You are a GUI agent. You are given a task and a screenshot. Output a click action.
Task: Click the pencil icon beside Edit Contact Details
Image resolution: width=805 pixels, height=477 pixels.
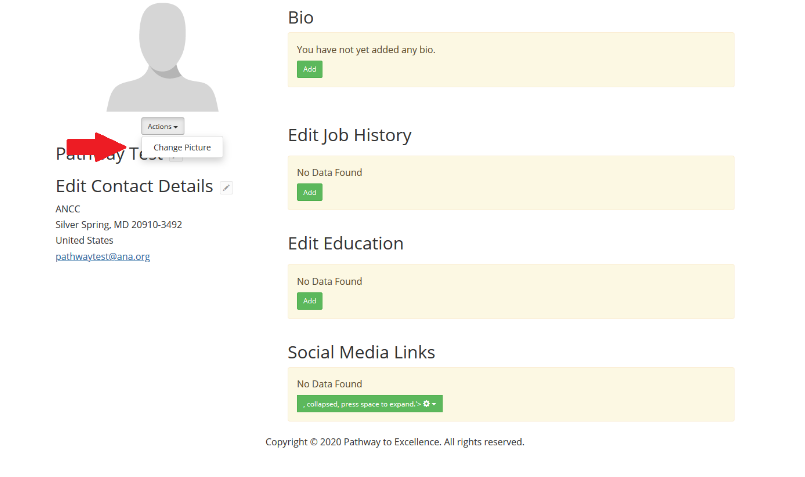[227, 187]
